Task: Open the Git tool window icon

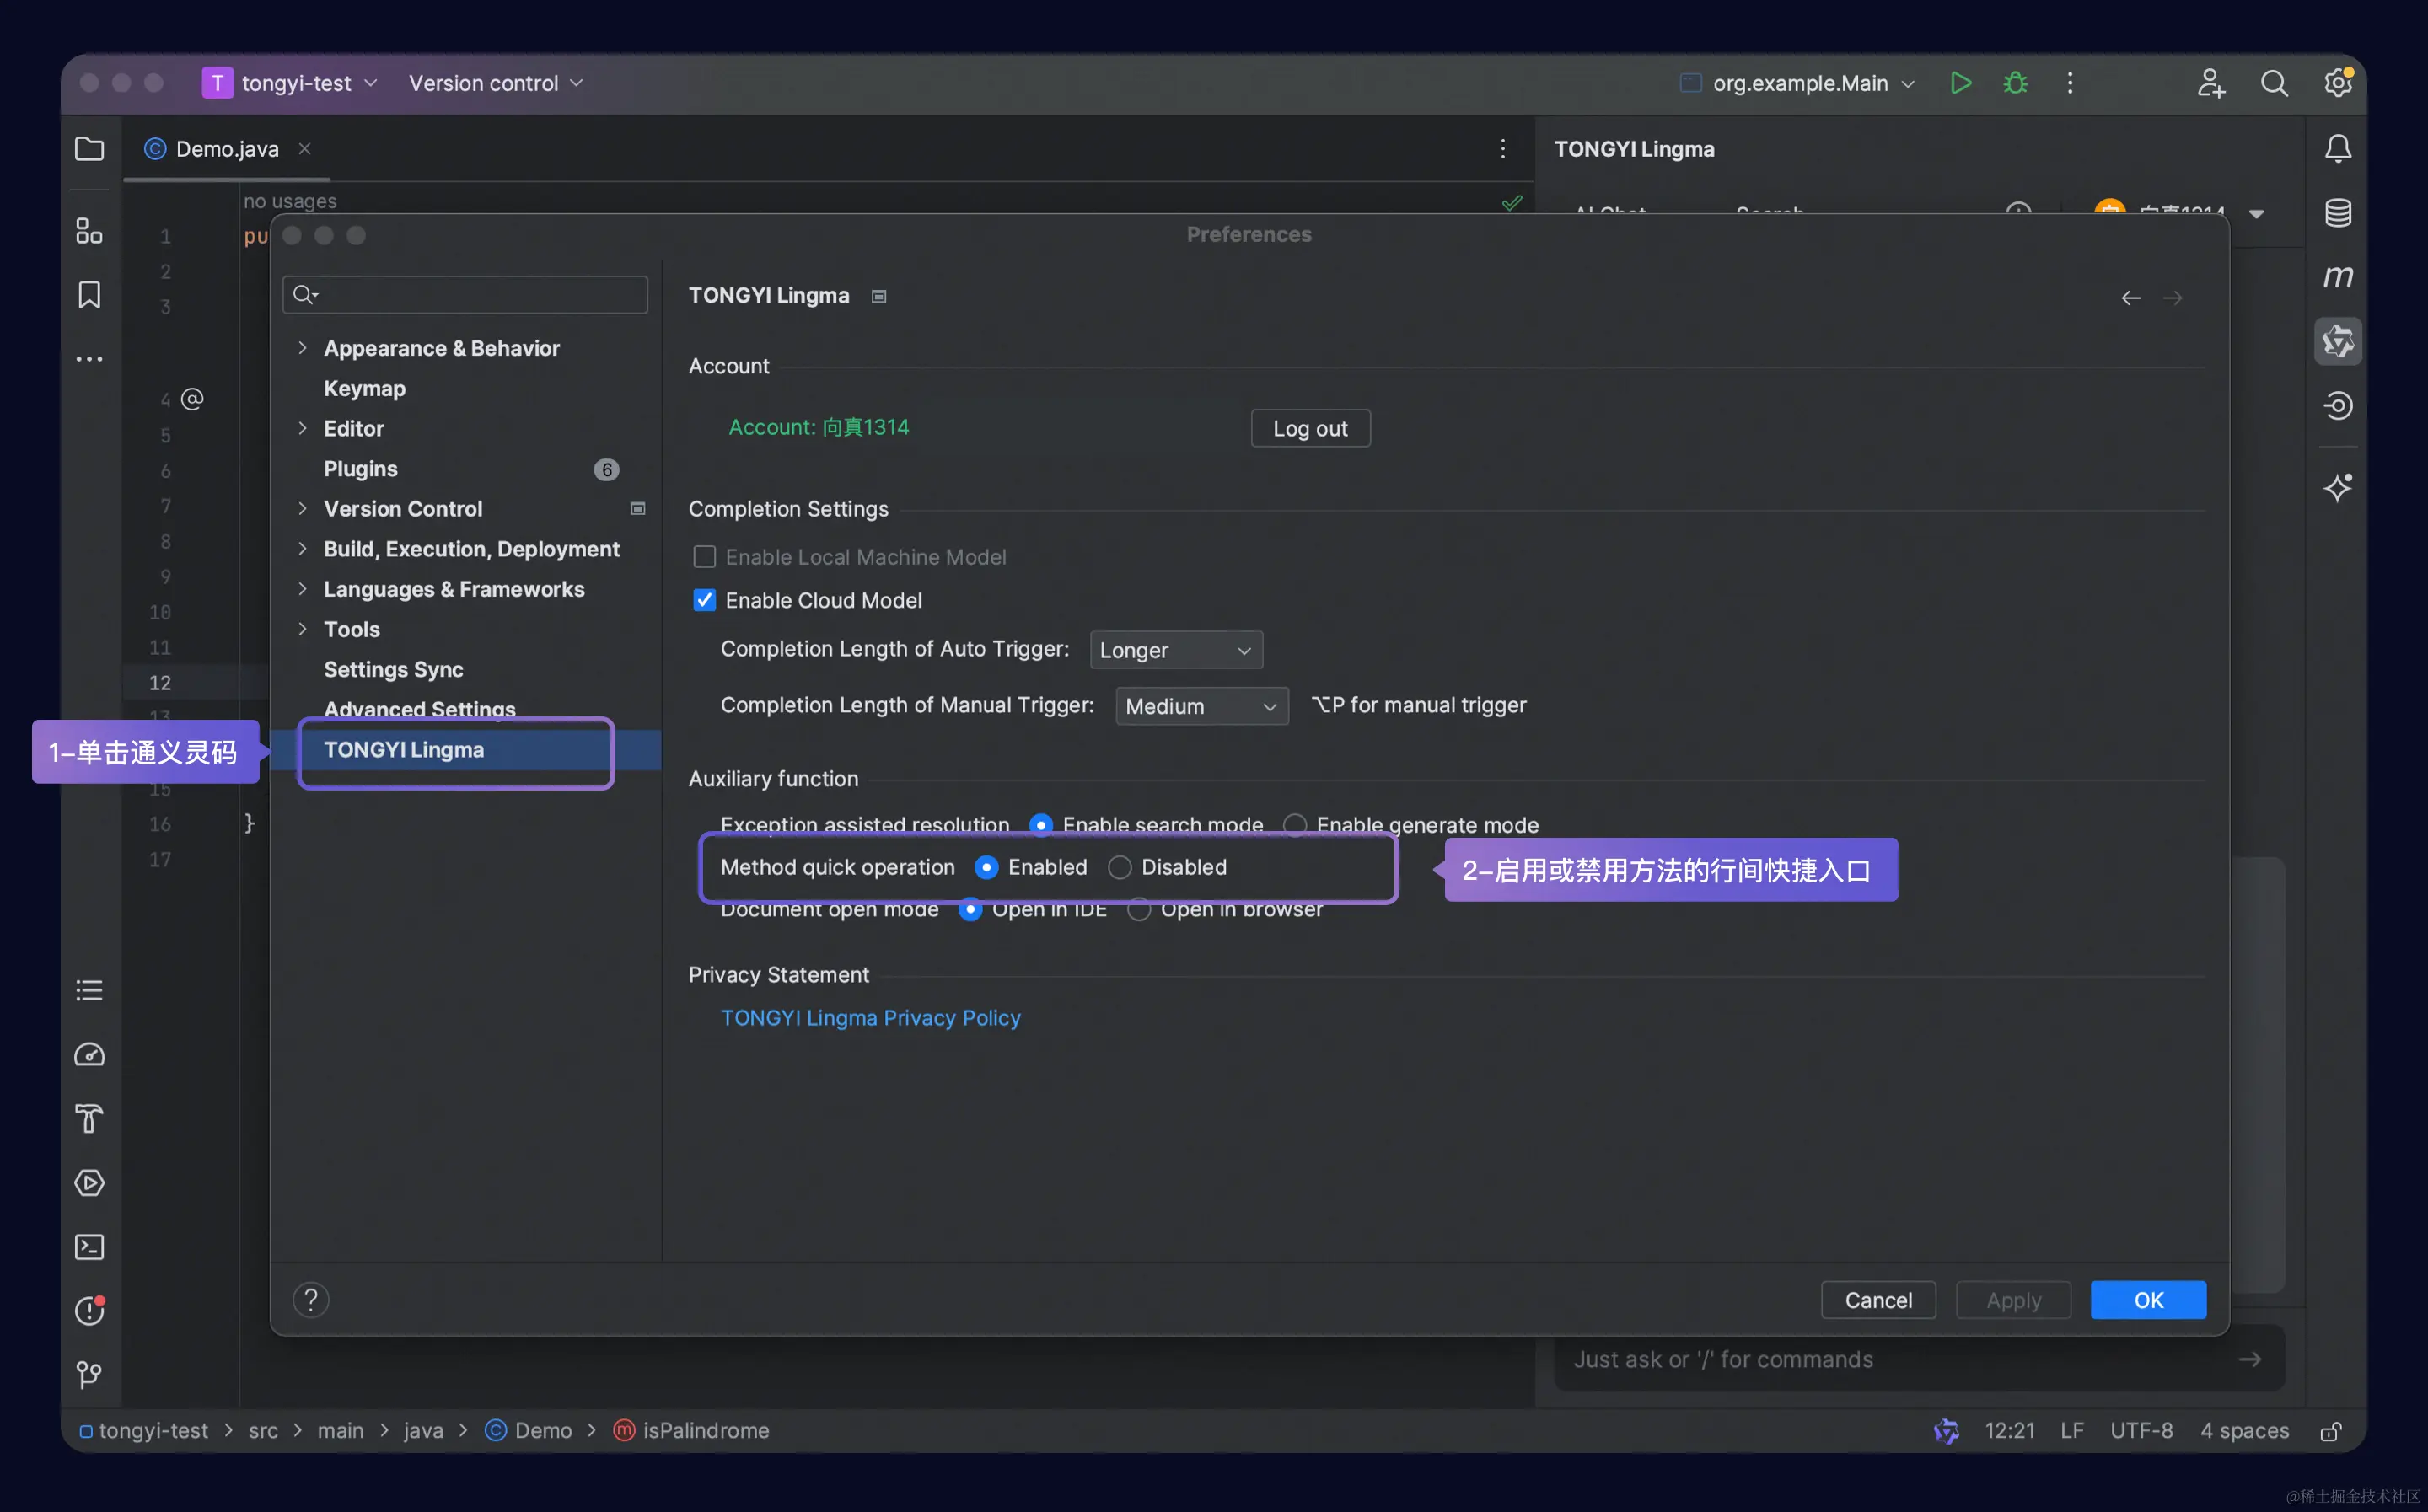Action: (89, 1375)
